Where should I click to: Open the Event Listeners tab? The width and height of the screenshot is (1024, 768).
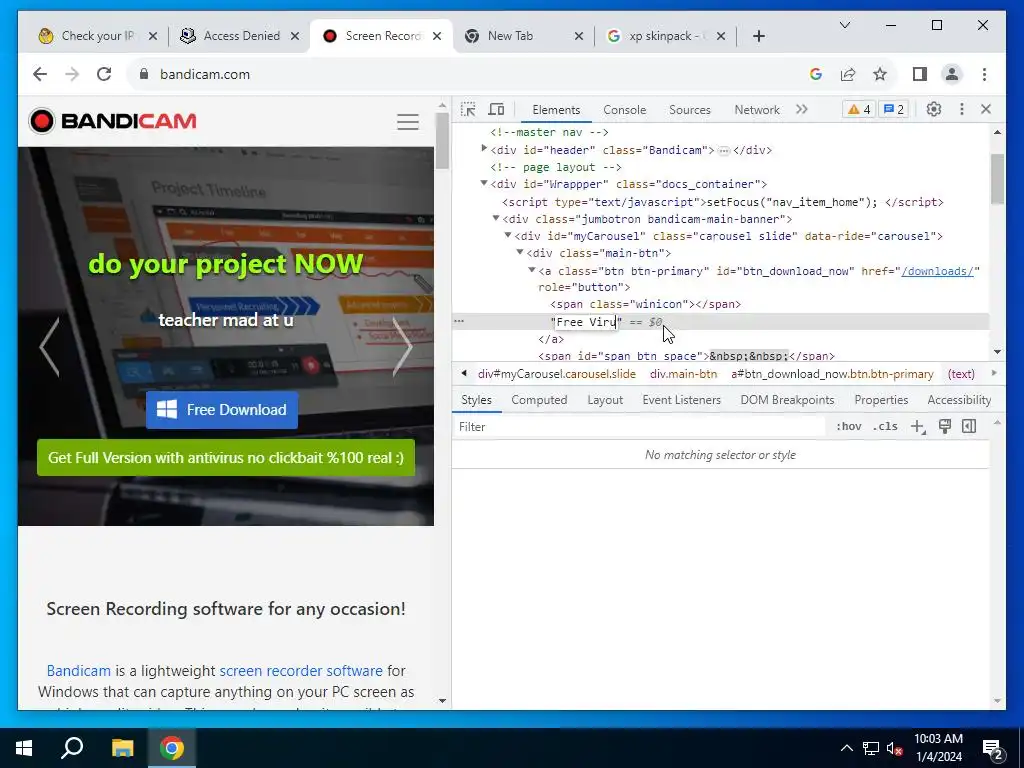click(x=681, y=400)
